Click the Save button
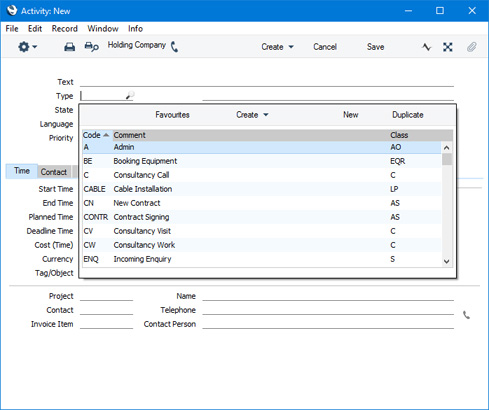The height and width of the screenshot is (410, 489). click(x=375, y=47)
